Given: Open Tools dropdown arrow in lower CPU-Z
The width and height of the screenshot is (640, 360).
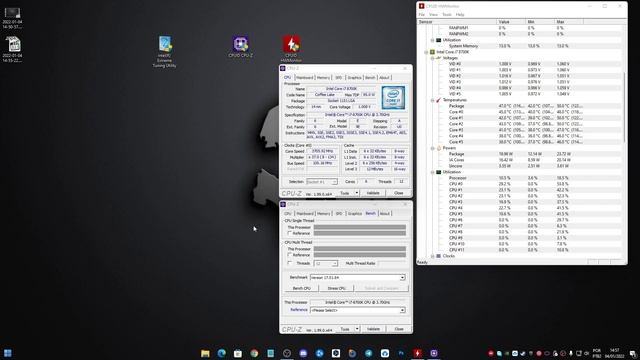Looking at the screenshot, I should pyautogui.click(x=357, y=329).
